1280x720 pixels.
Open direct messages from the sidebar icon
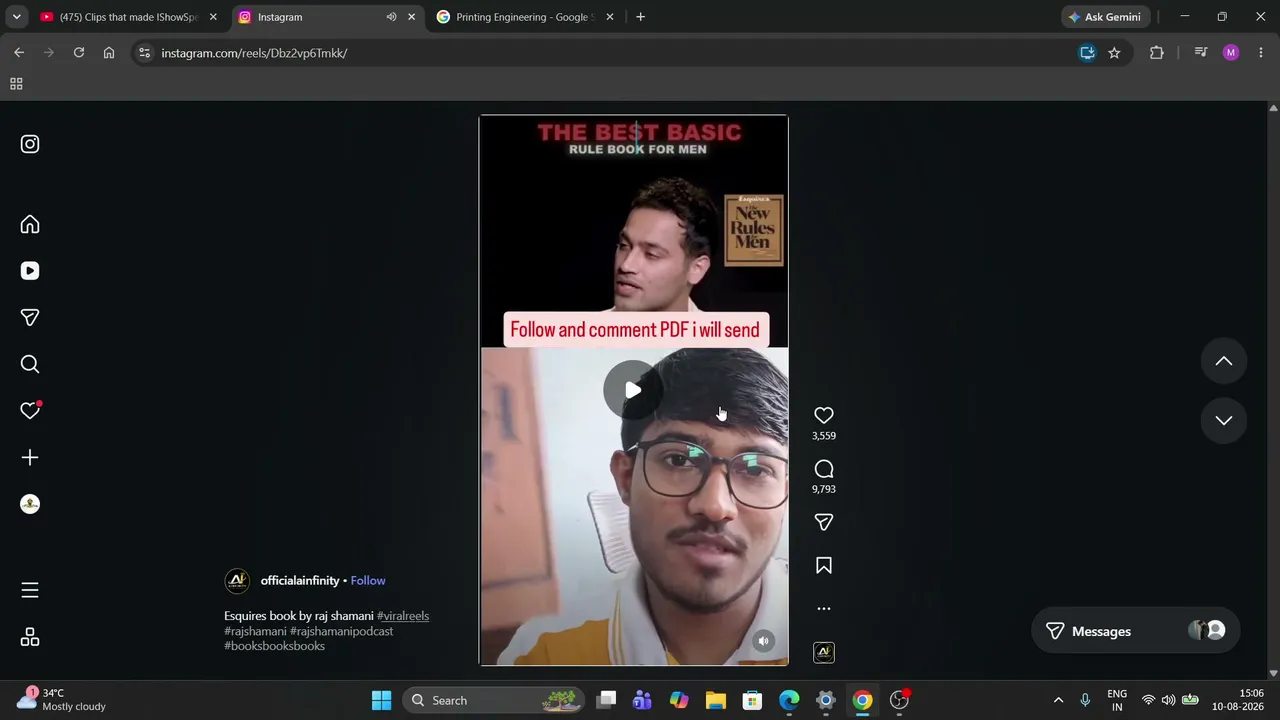click(x=30, y=317)
